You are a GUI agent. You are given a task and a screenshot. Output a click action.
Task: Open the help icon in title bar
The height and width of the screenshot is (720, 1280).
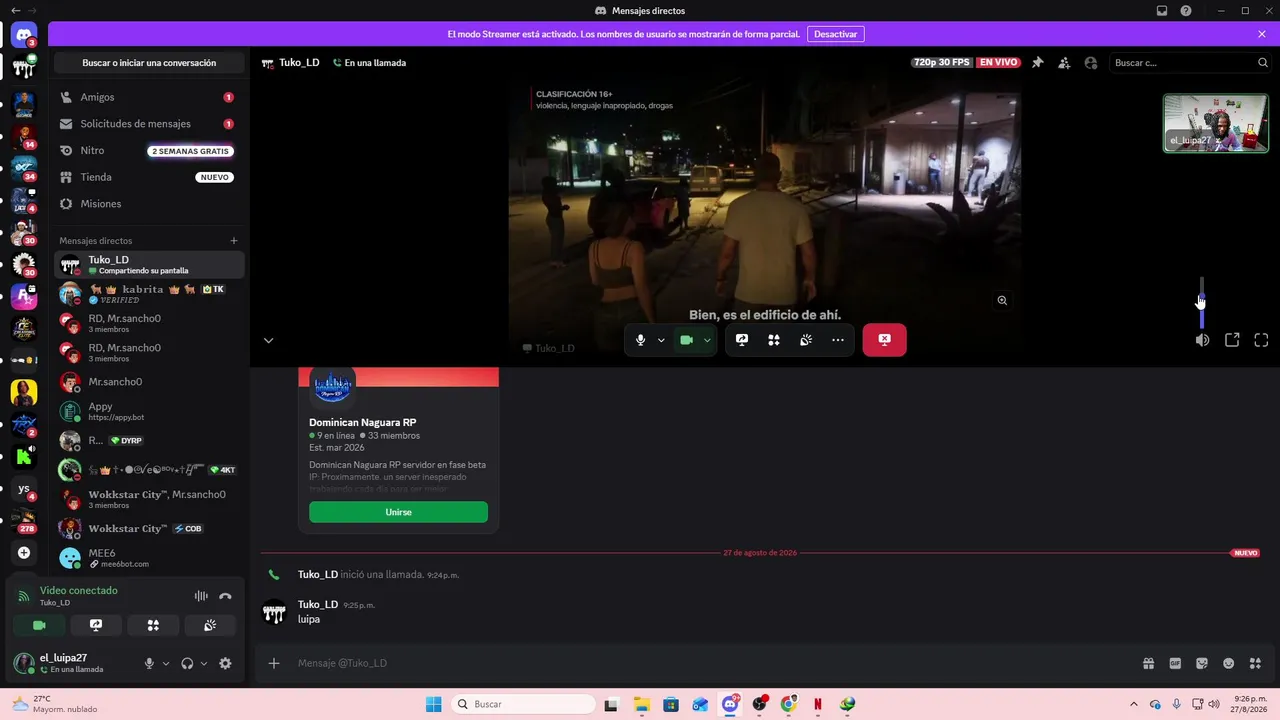(x=1186, y=11)
